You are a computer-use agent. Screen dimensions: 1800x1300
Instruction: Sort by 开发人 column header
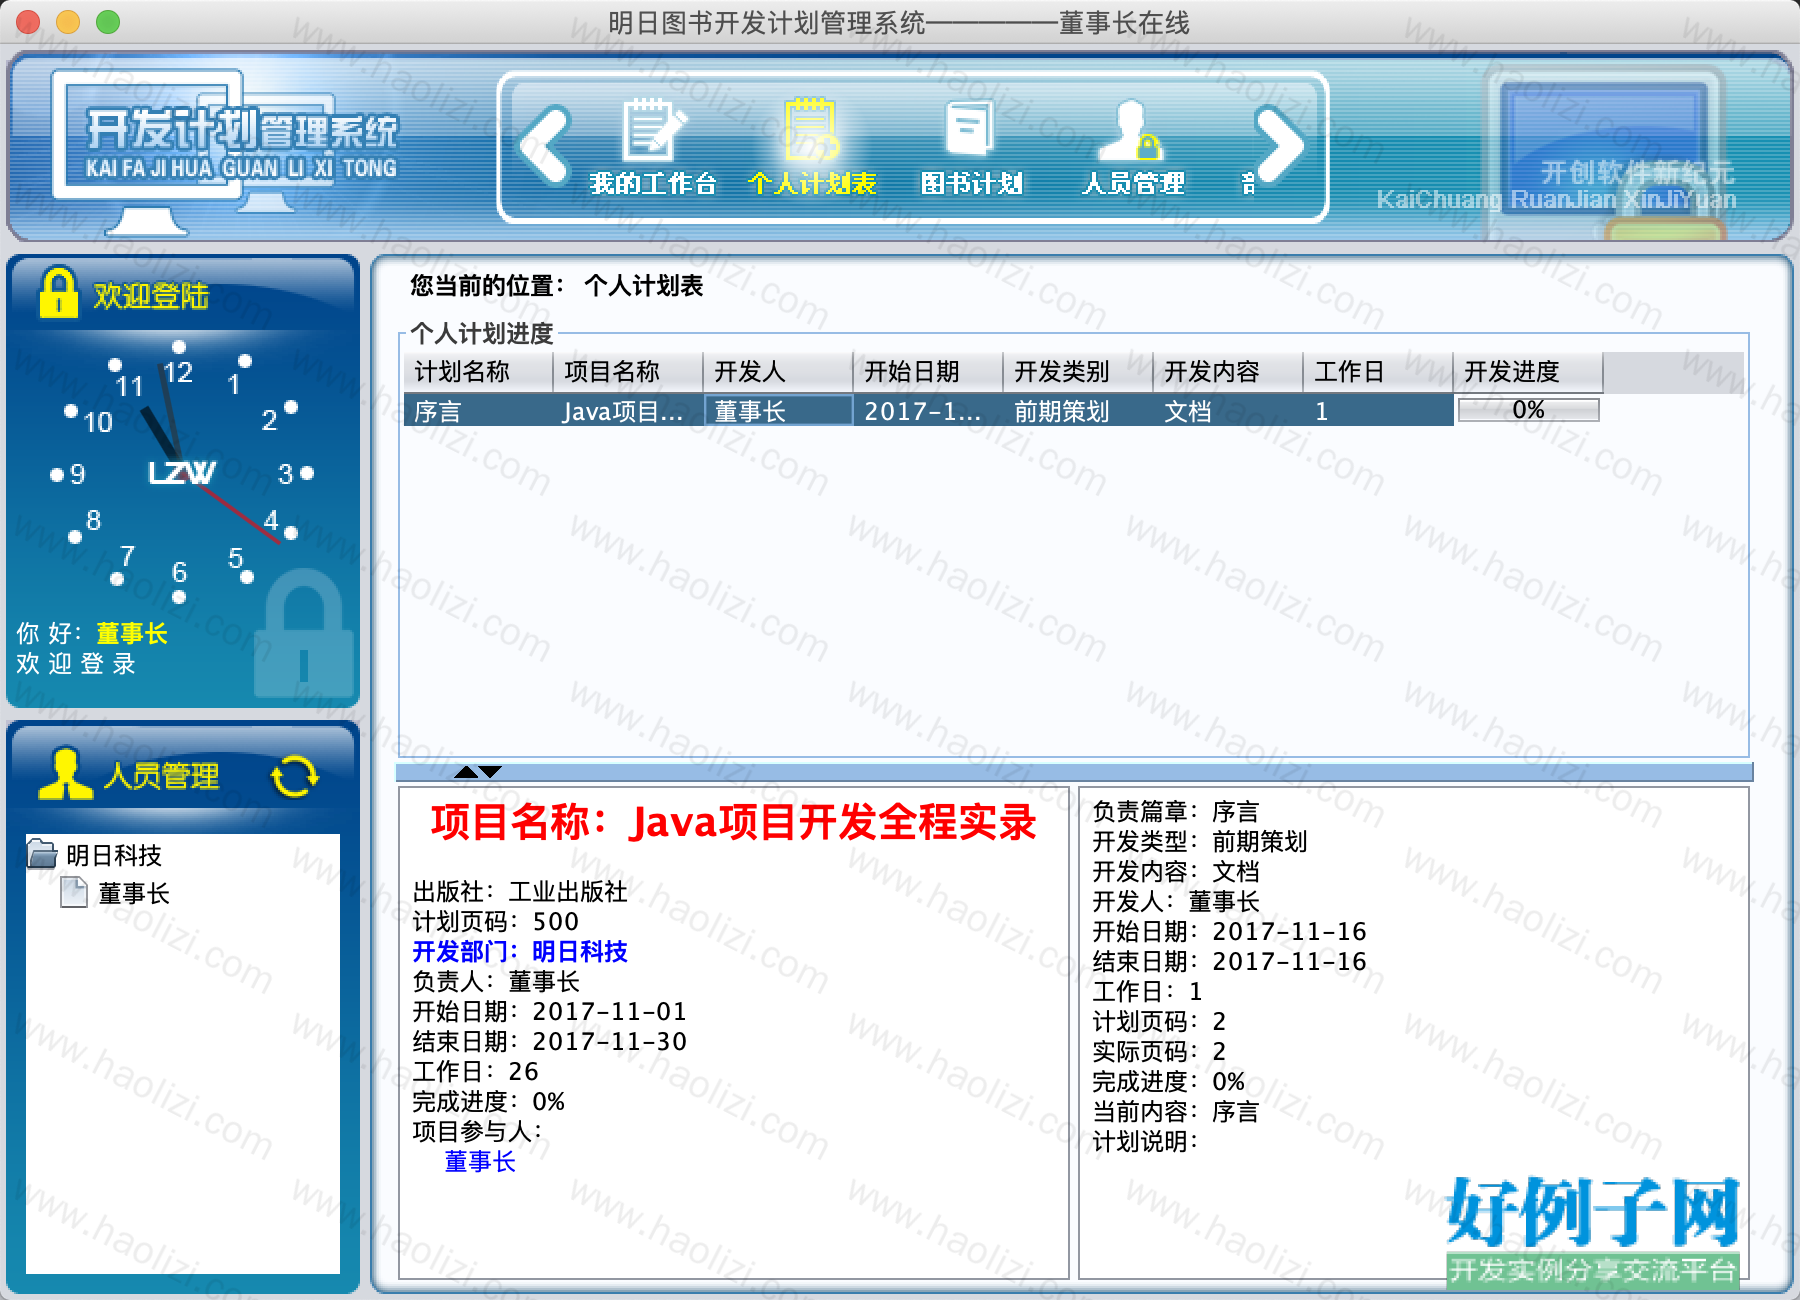[778, 372]
